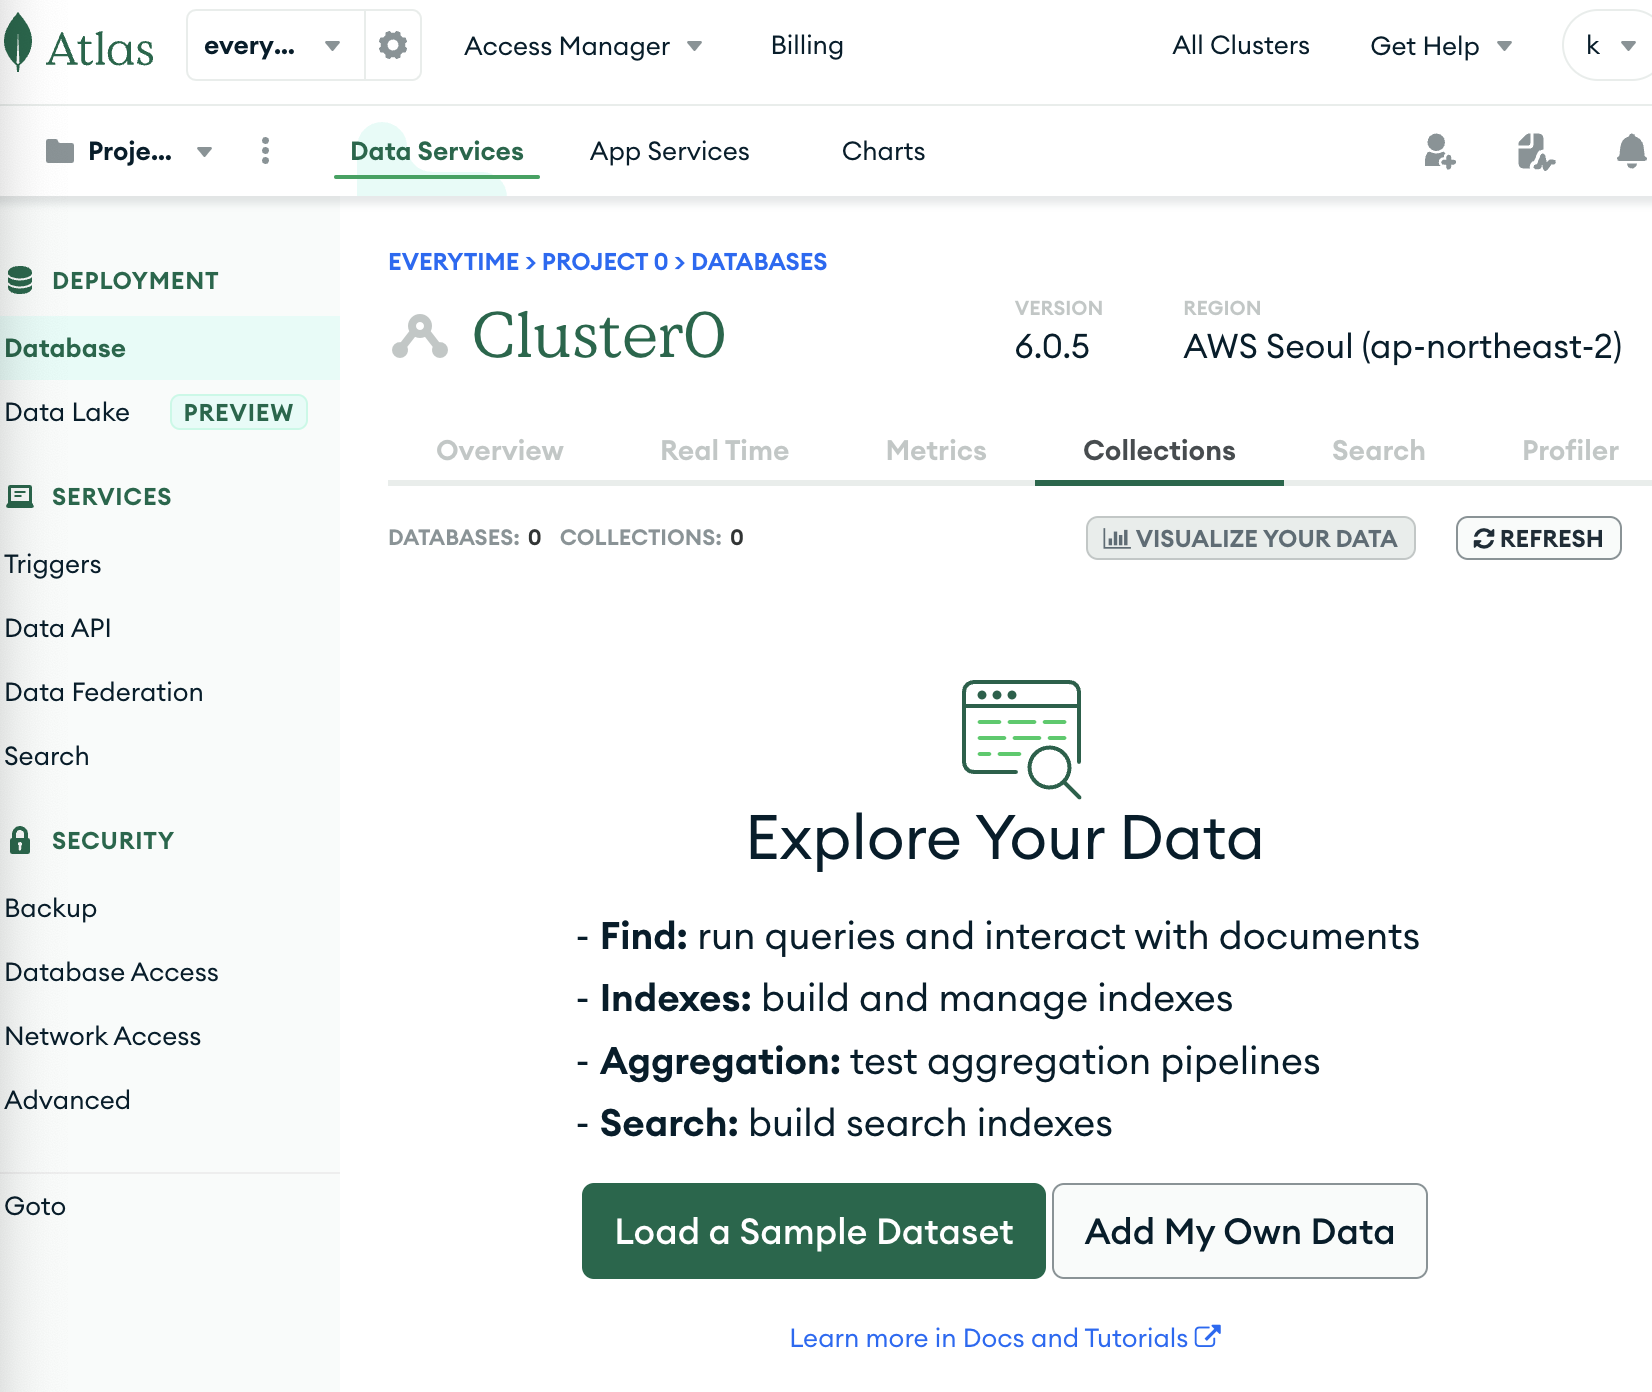
Task: Click the invite user icon
Action: tap(1439, 151)
